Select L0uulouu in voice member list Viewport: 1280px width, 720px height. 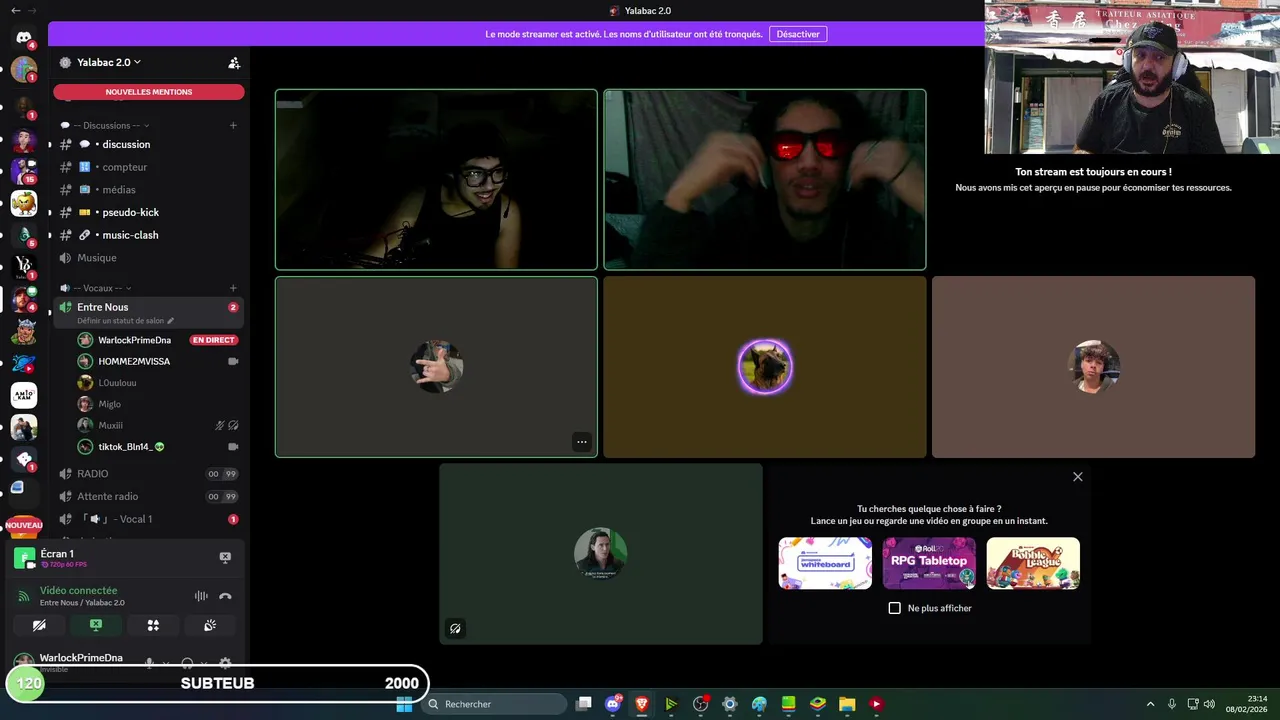158,383
